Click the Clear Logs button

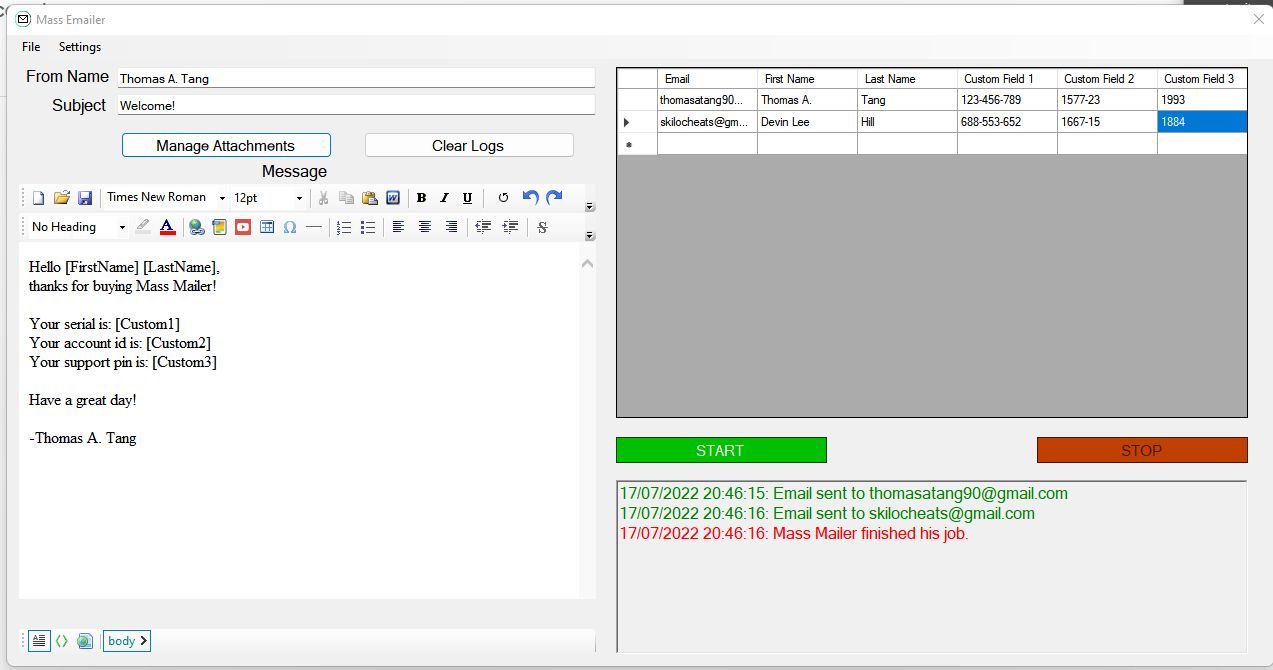(469, 145)
